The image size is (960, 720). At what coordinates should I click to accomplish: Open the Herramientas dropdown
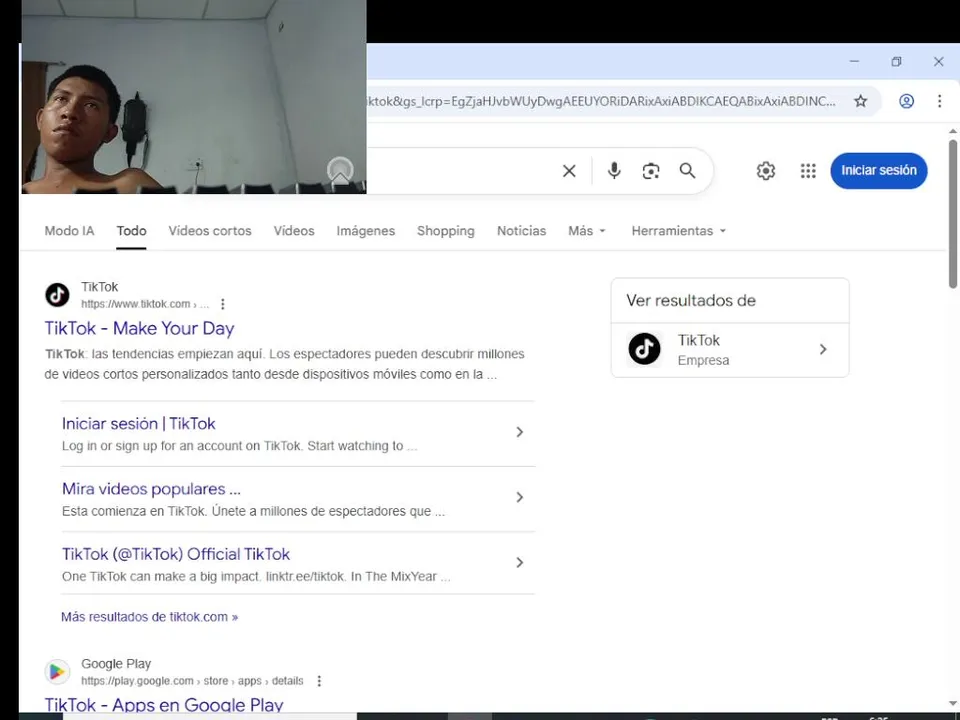[x=679, y=231]
